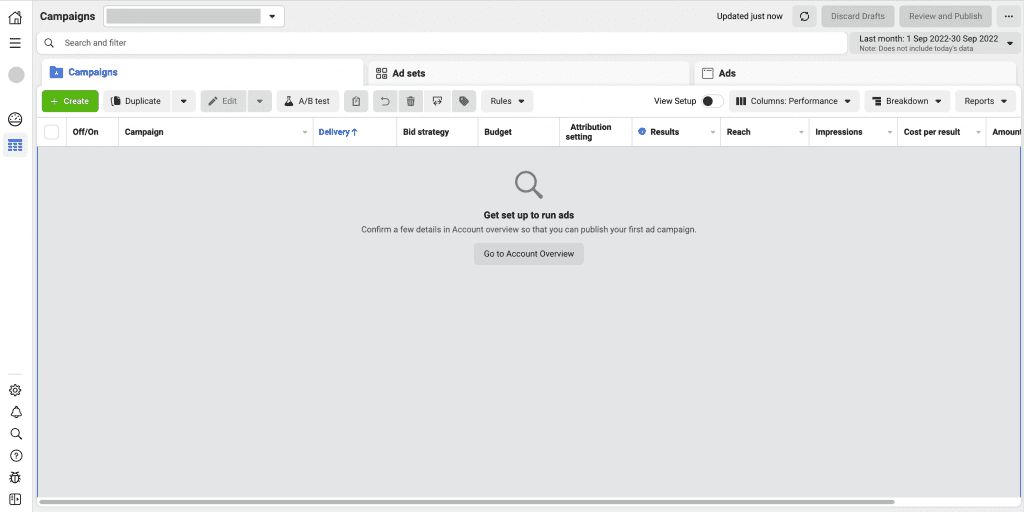Click the Duplicate button
1024x512 pixels.
click(136, 101)
